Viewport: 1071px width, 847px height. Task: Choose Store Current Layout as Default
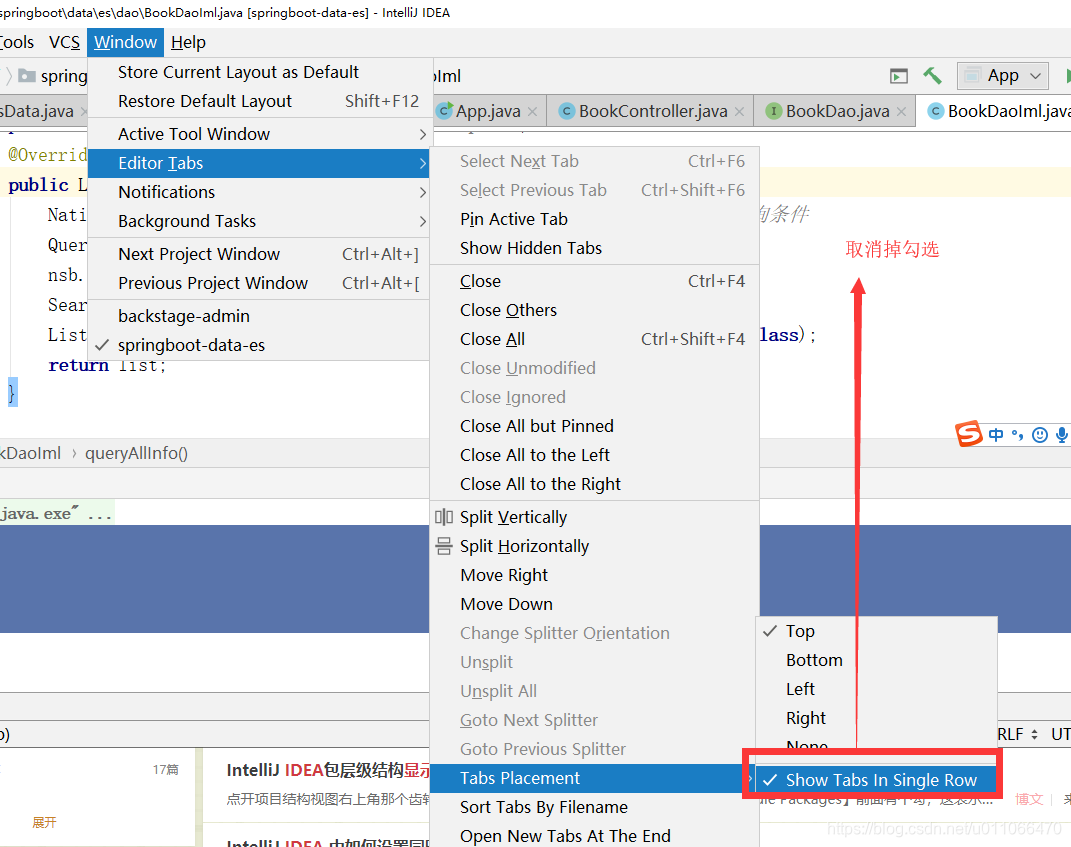(x=260, y=72)
